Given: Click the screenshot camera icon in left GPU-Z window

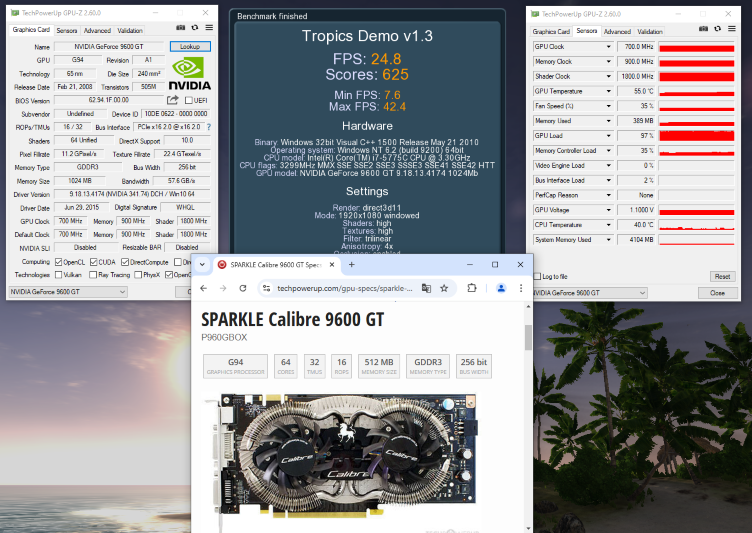Looking at the screenshot, I should [x=180, y=28].
